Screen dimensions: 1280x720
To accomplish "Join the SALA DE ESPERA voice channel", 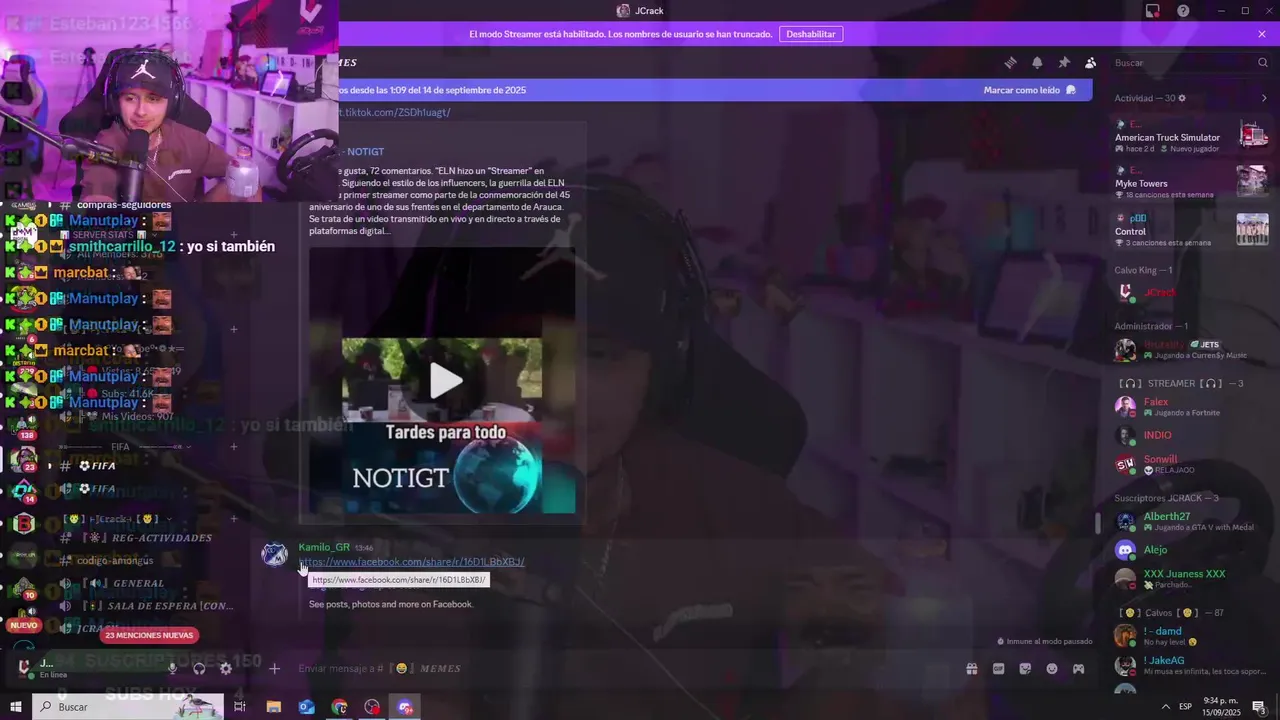I will pyautogui.click(x=148, y=606).
